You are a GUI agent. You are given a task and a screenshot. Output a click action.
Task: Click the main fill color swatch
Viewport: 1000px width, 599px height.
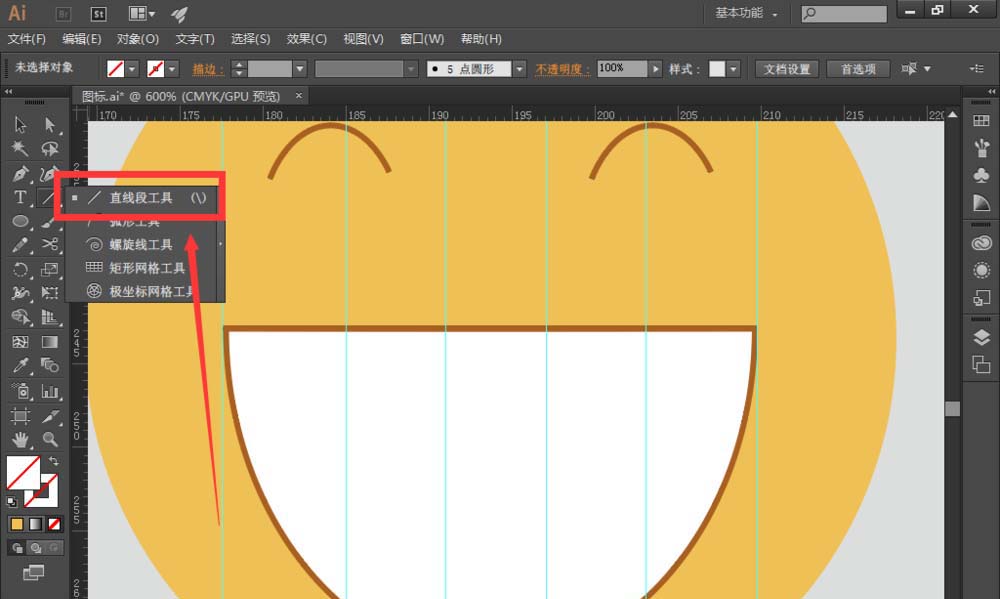23,472
